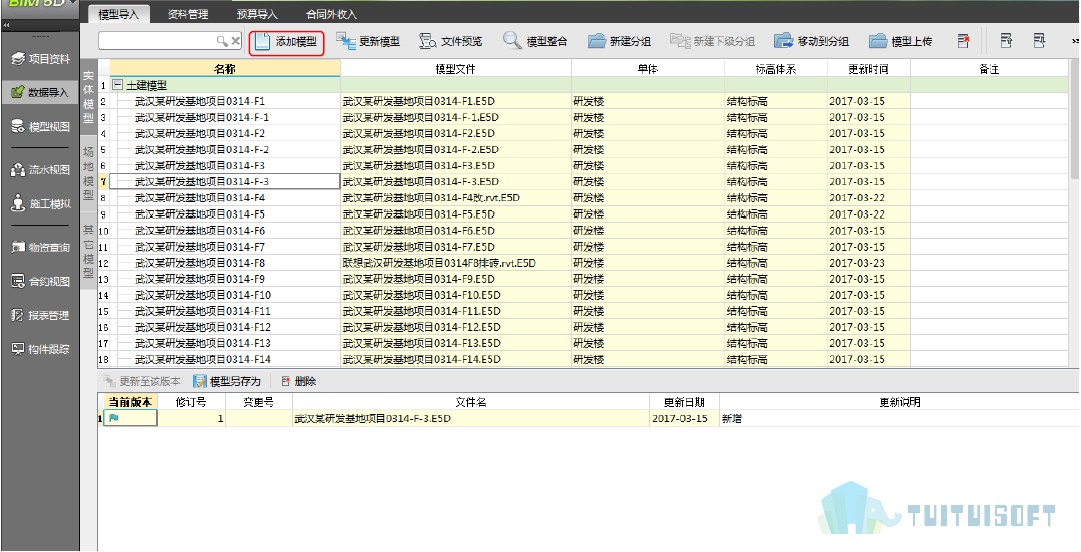Open 施工模拟 in the left sidebar
Screen dimensions: 1081x552
coord(40,203)
